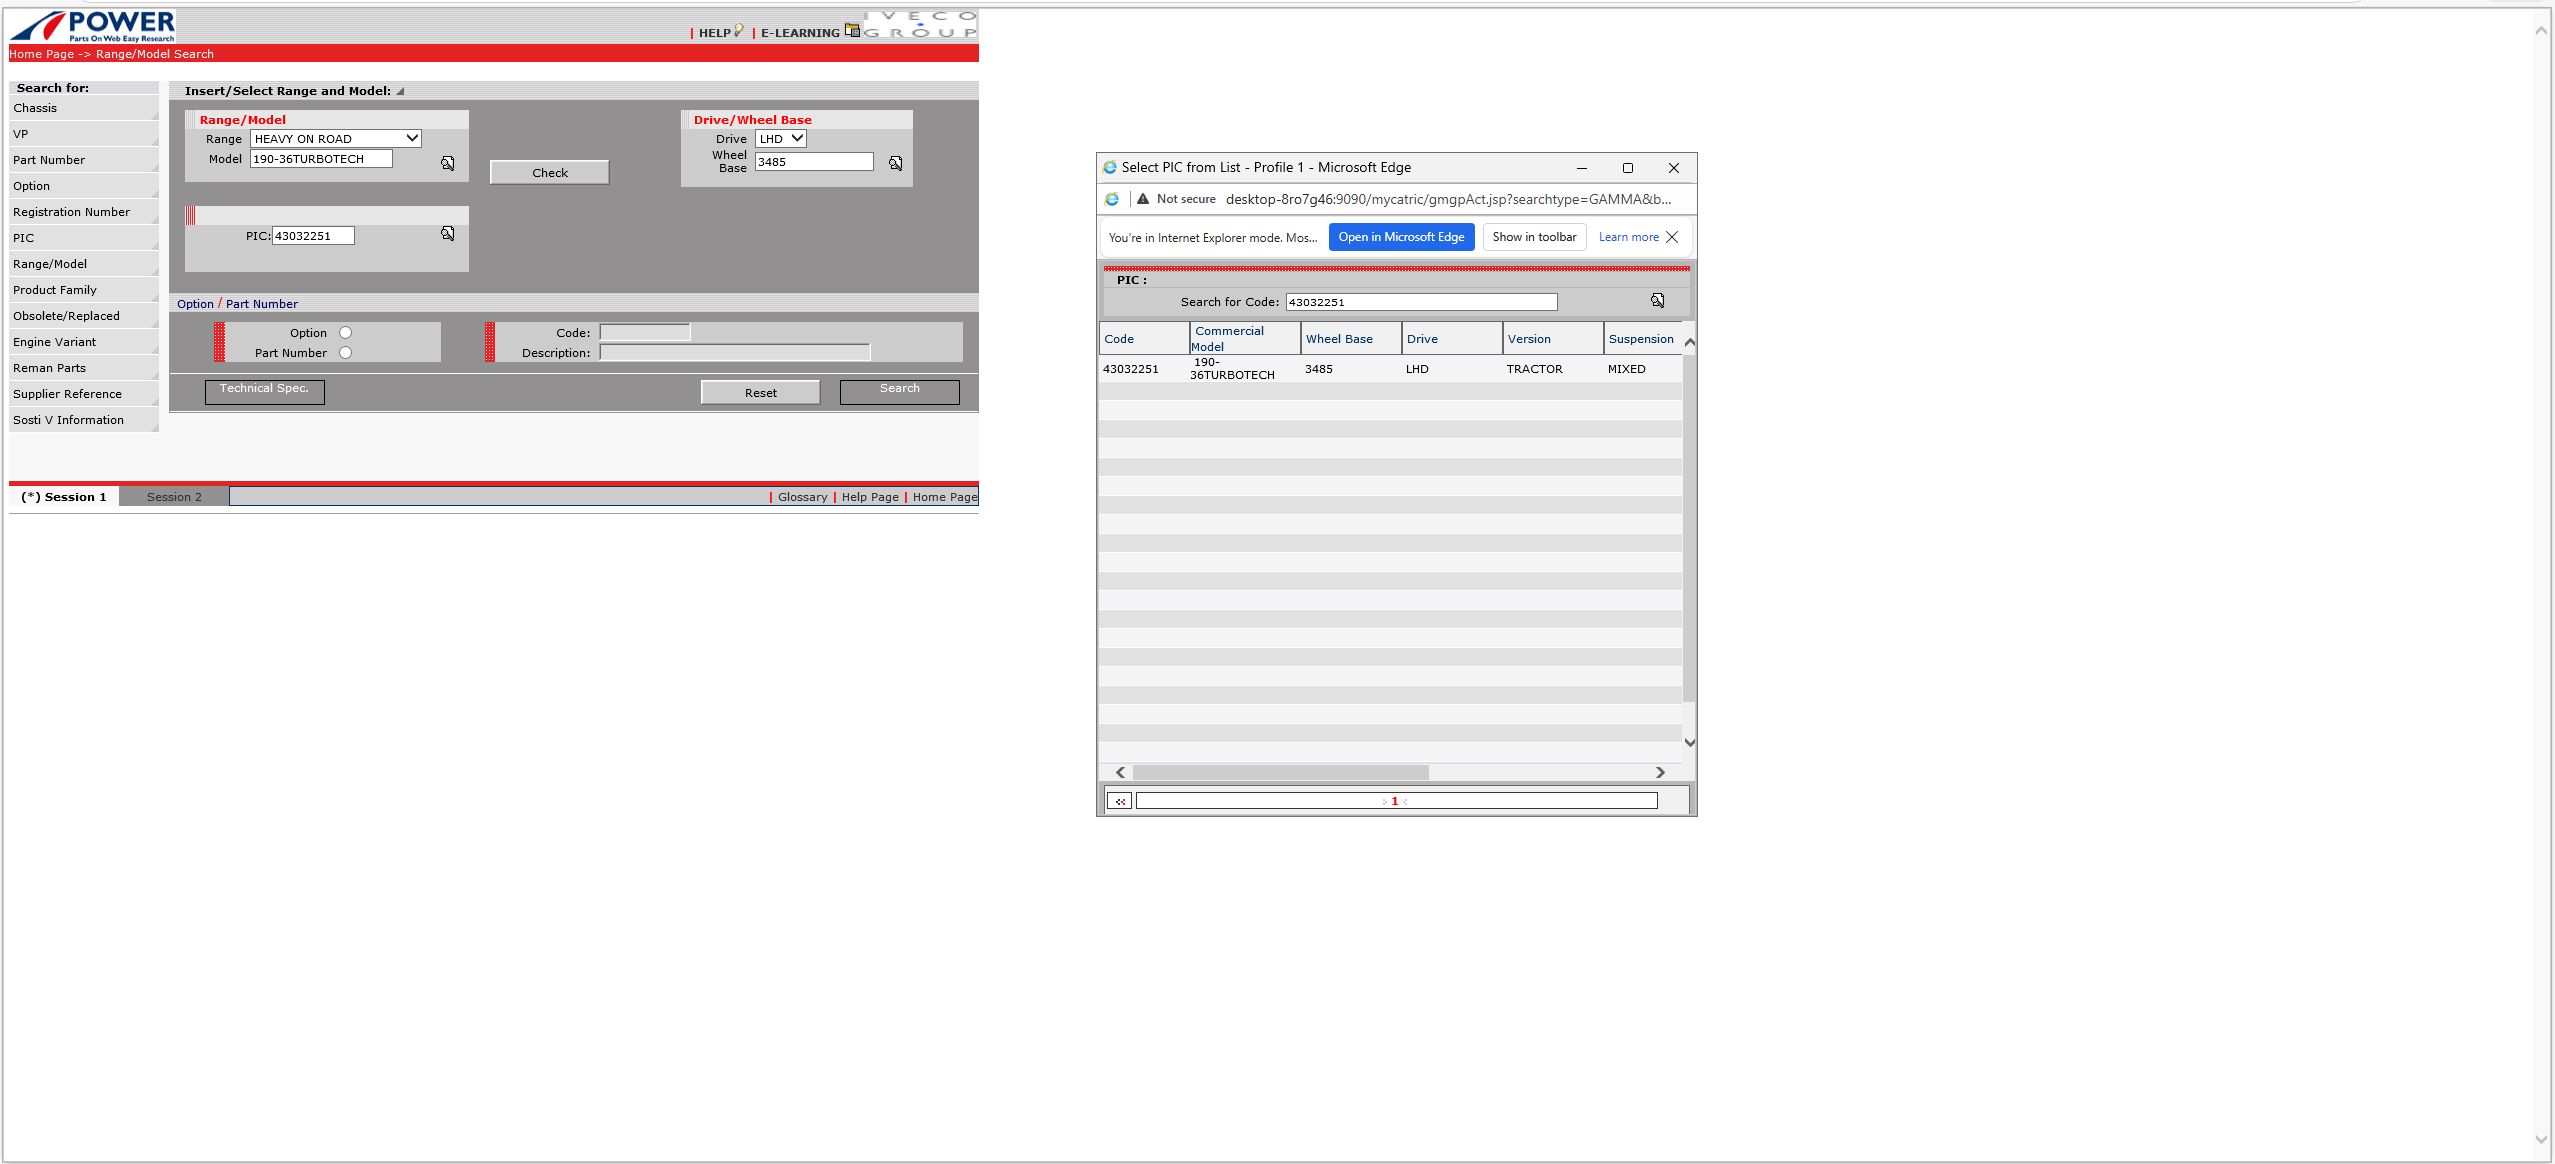Open the Glossary link
Image resolution: width=2555 pixels, height=1164 pixels.
coord(802,497)
